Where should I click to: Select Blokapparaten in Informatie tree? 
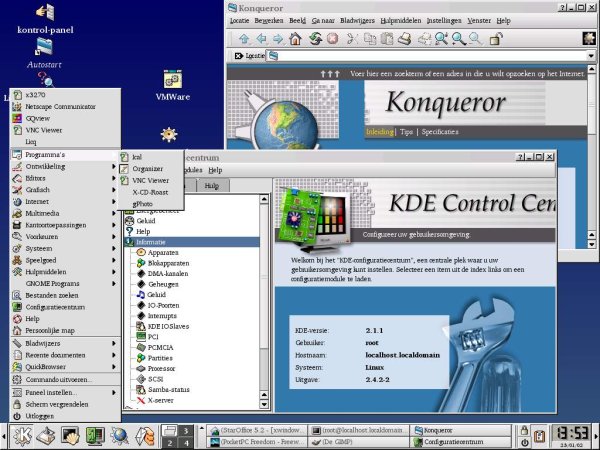tap(163, 263)
